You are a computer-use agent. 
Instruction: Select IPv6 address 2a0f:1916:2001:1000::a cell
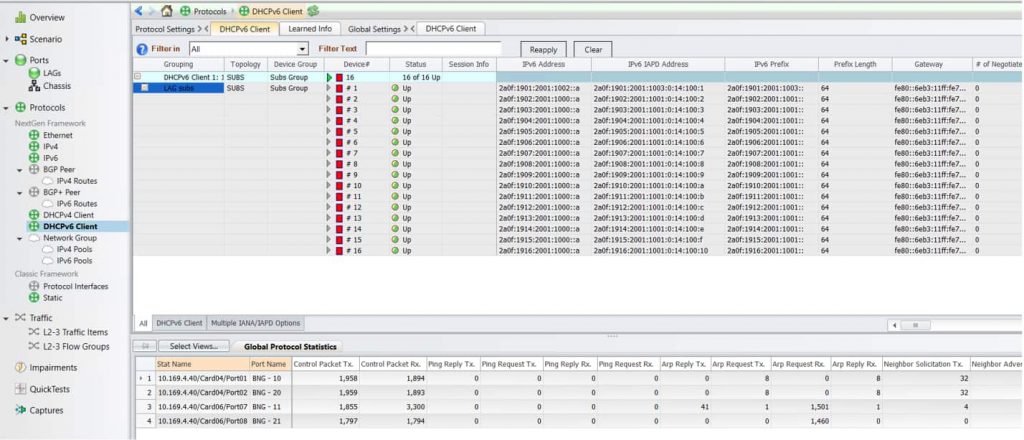tap(543, 251)
